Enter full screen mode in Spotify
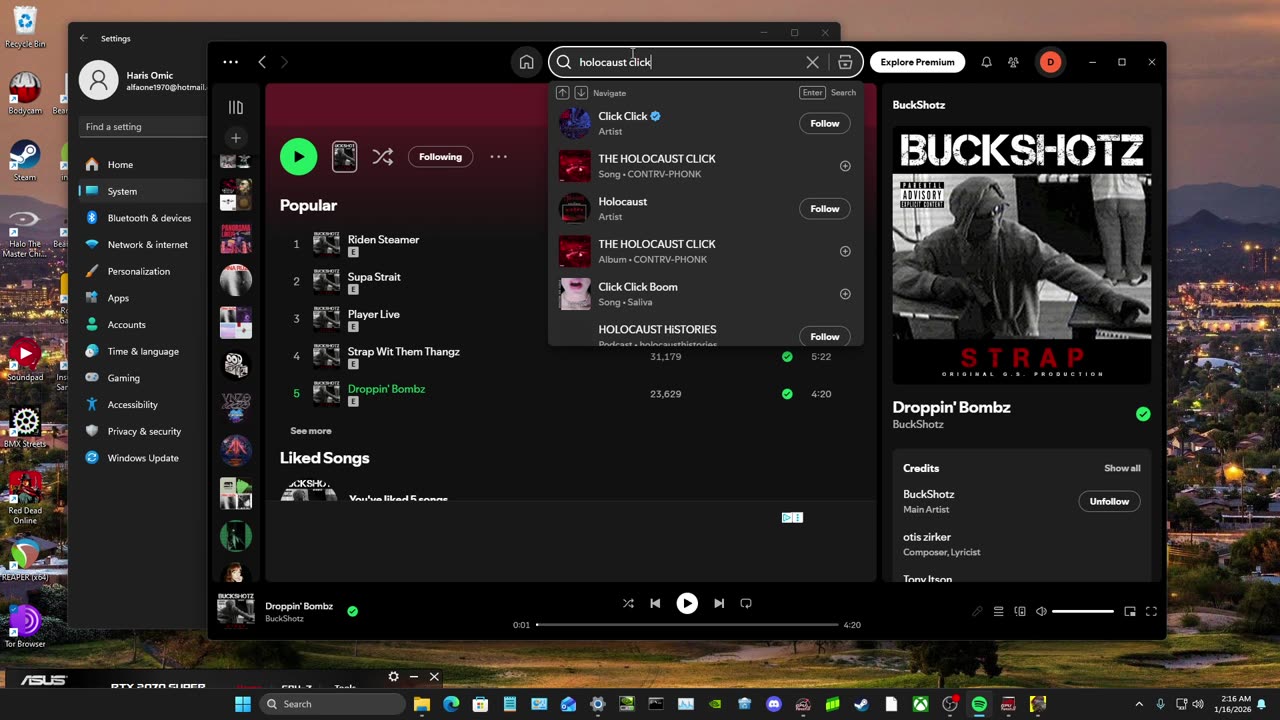1280x720 pixels. pyautogui.click(x=1151, y=611)
